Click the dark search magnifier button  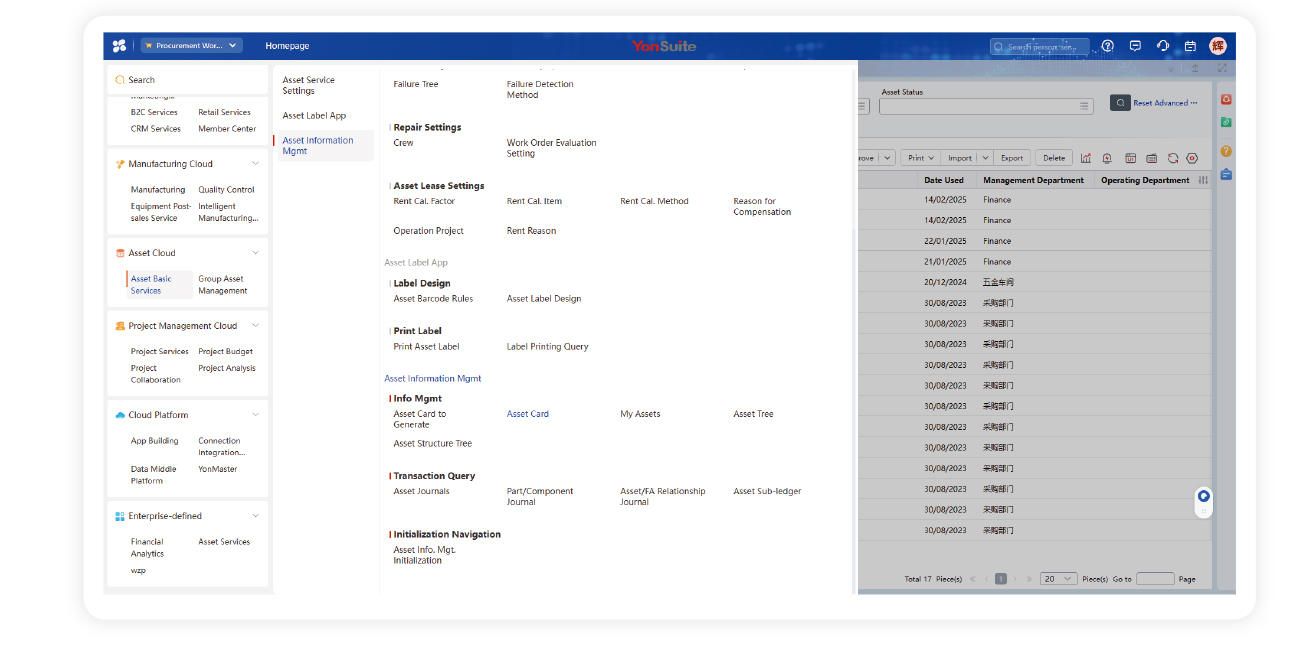[1120, 103]
